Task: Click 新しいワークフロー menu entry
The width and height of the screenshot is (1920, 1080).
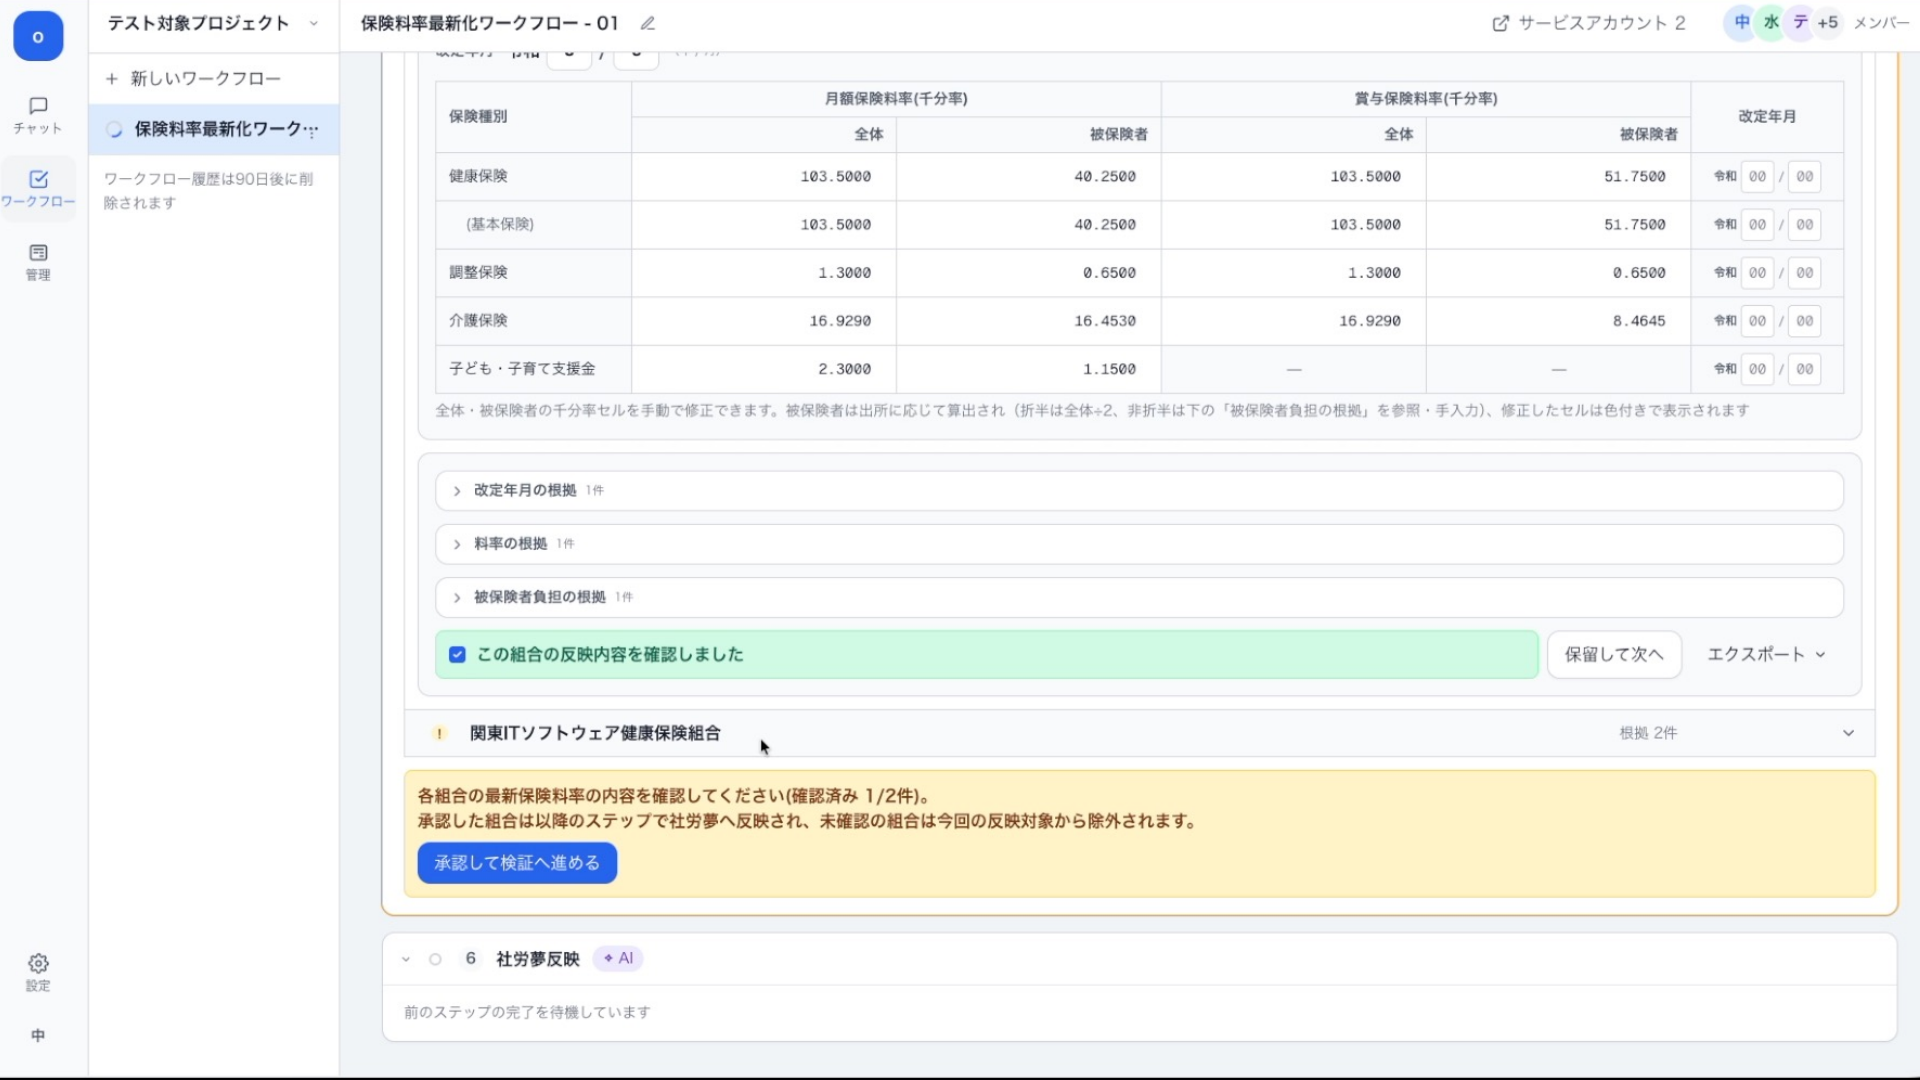Action: (213, 78)
